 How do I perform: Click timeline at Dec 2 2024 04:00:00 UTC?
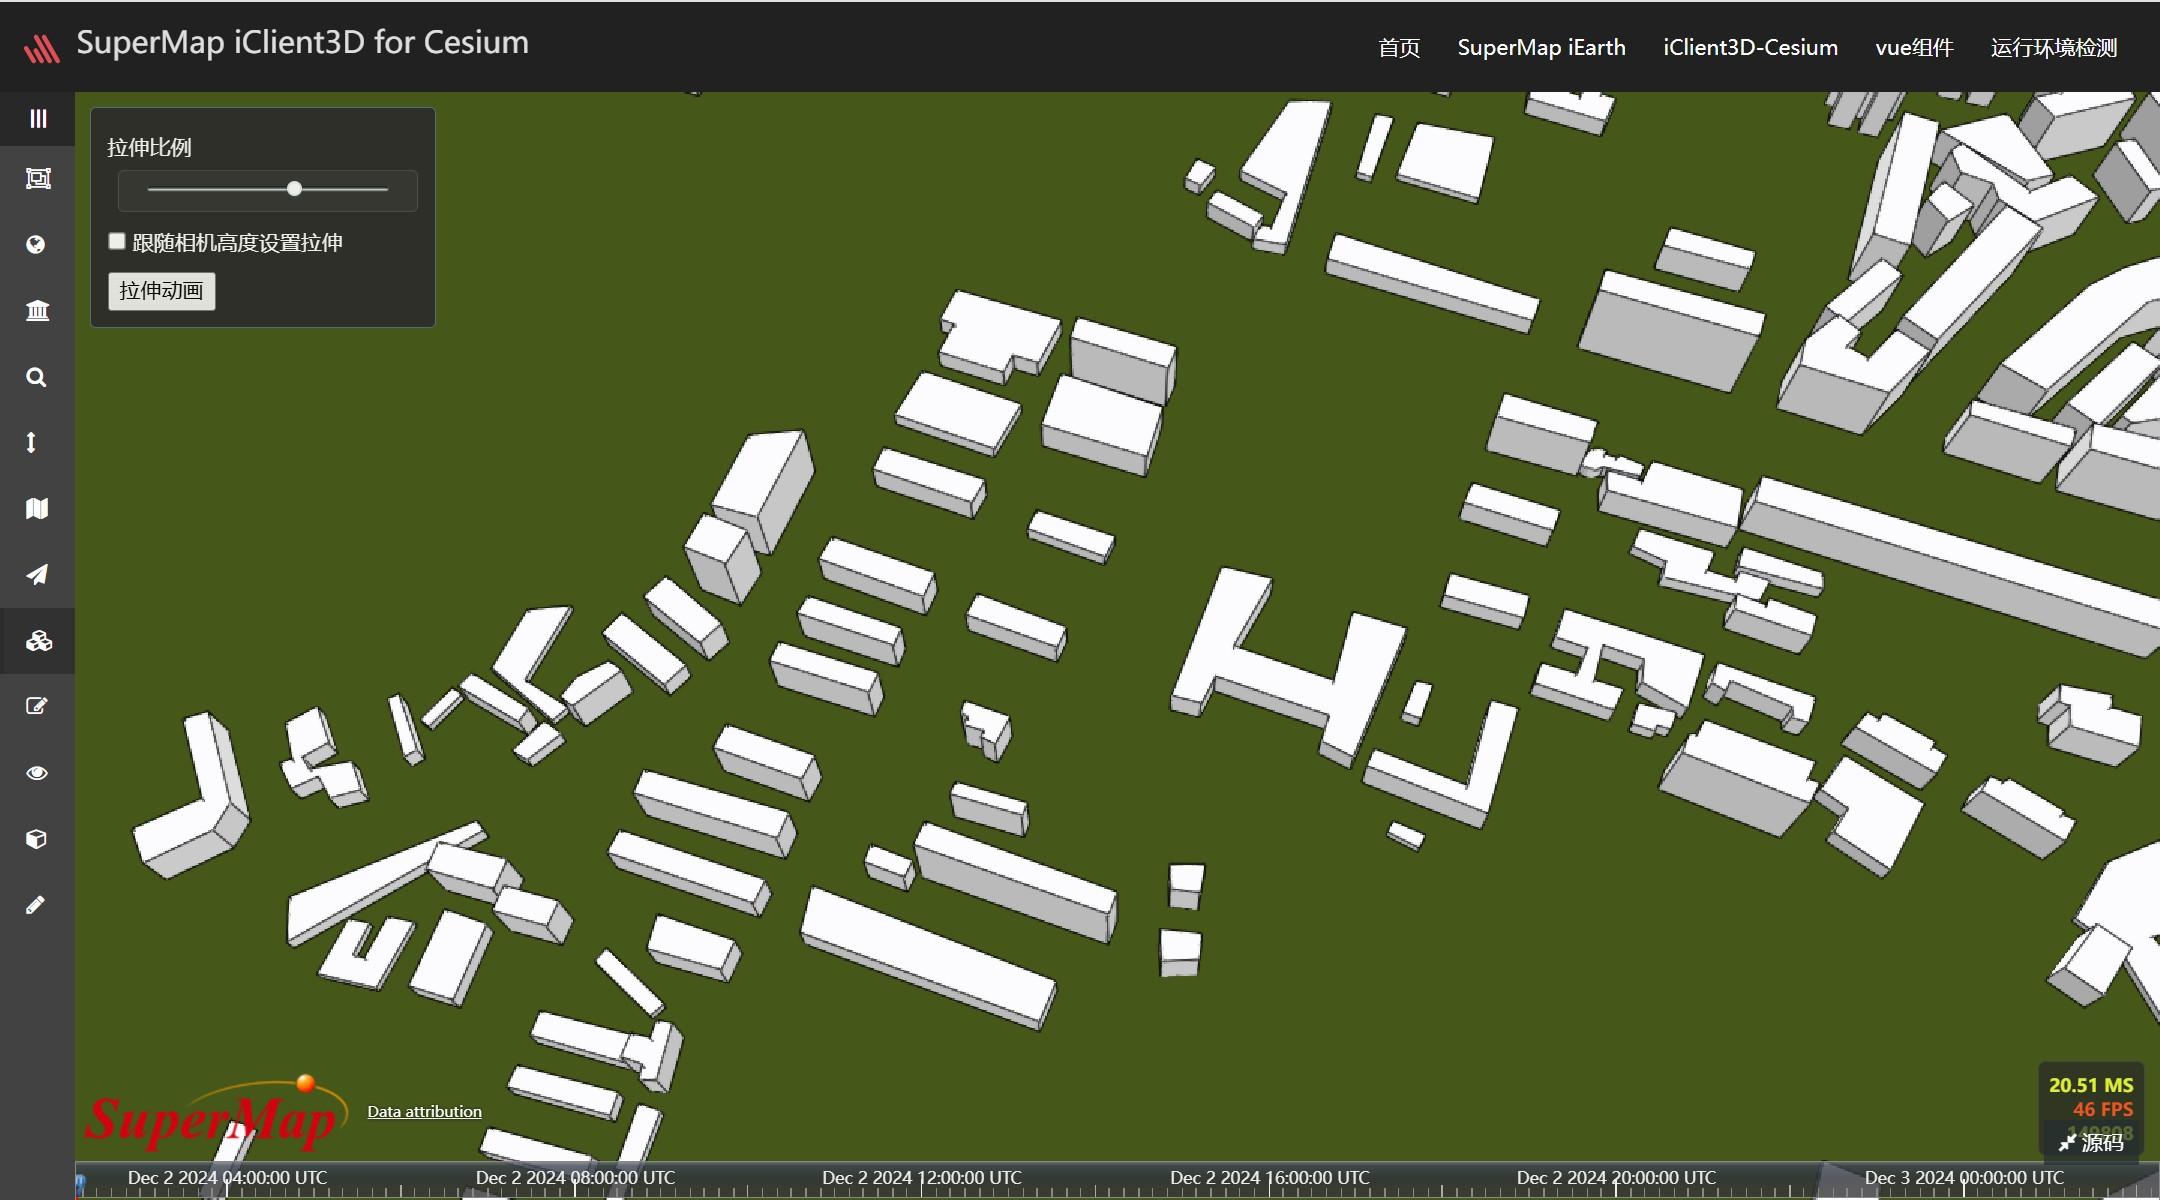[x=227, y=1178]
